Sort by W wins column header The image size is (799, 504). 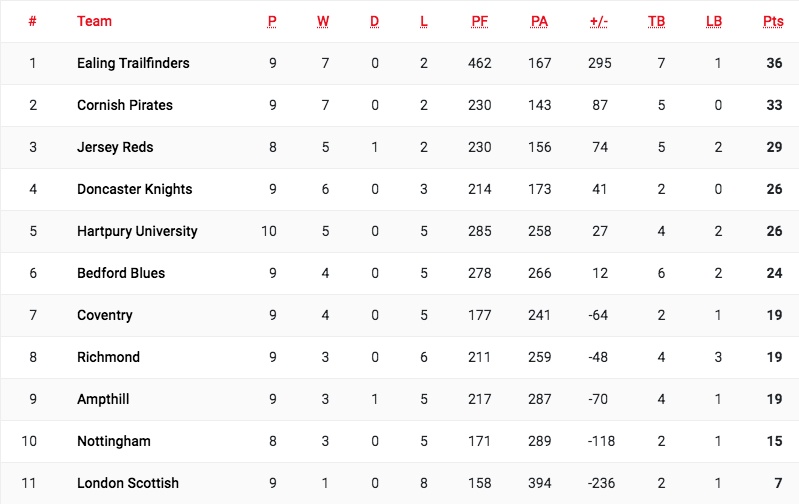[x=323, y=21]
